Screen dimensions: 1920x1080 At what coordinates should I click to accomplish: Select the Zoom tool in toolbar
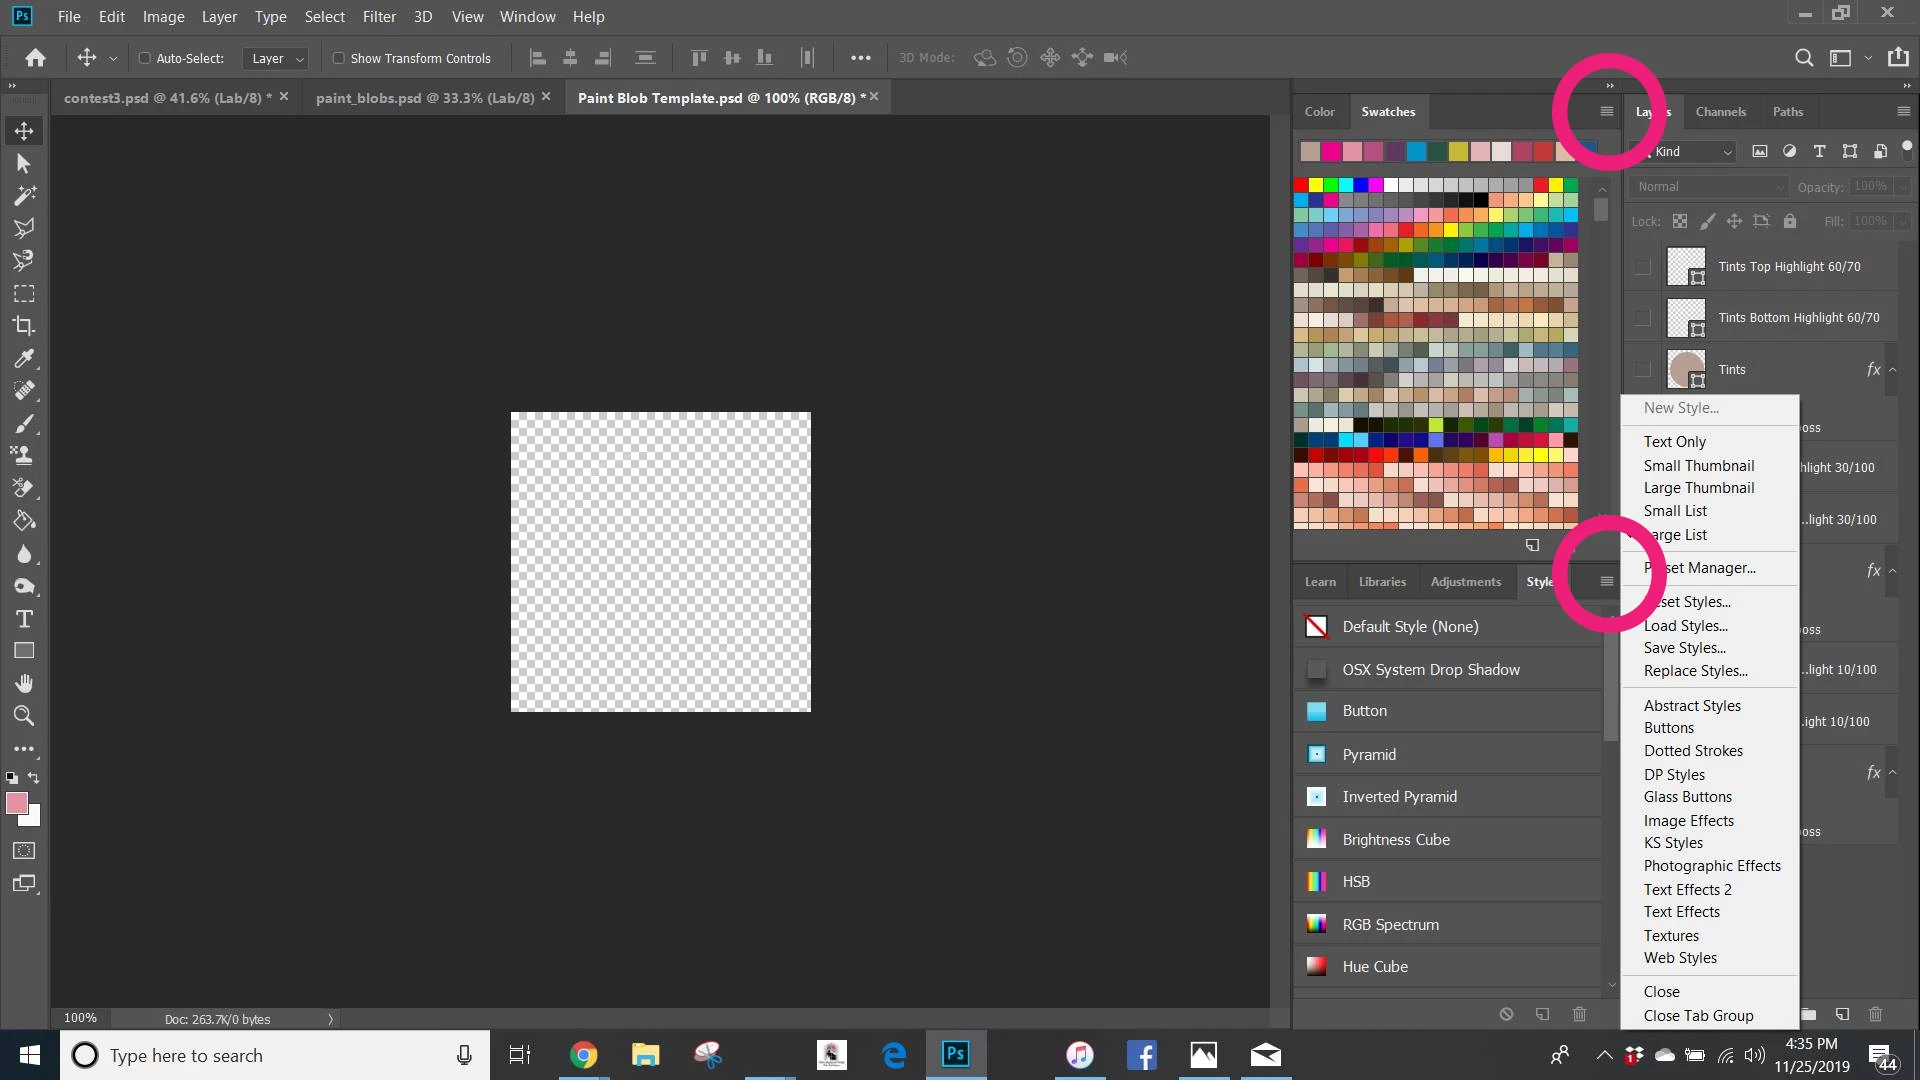click(x=24, y=716)
